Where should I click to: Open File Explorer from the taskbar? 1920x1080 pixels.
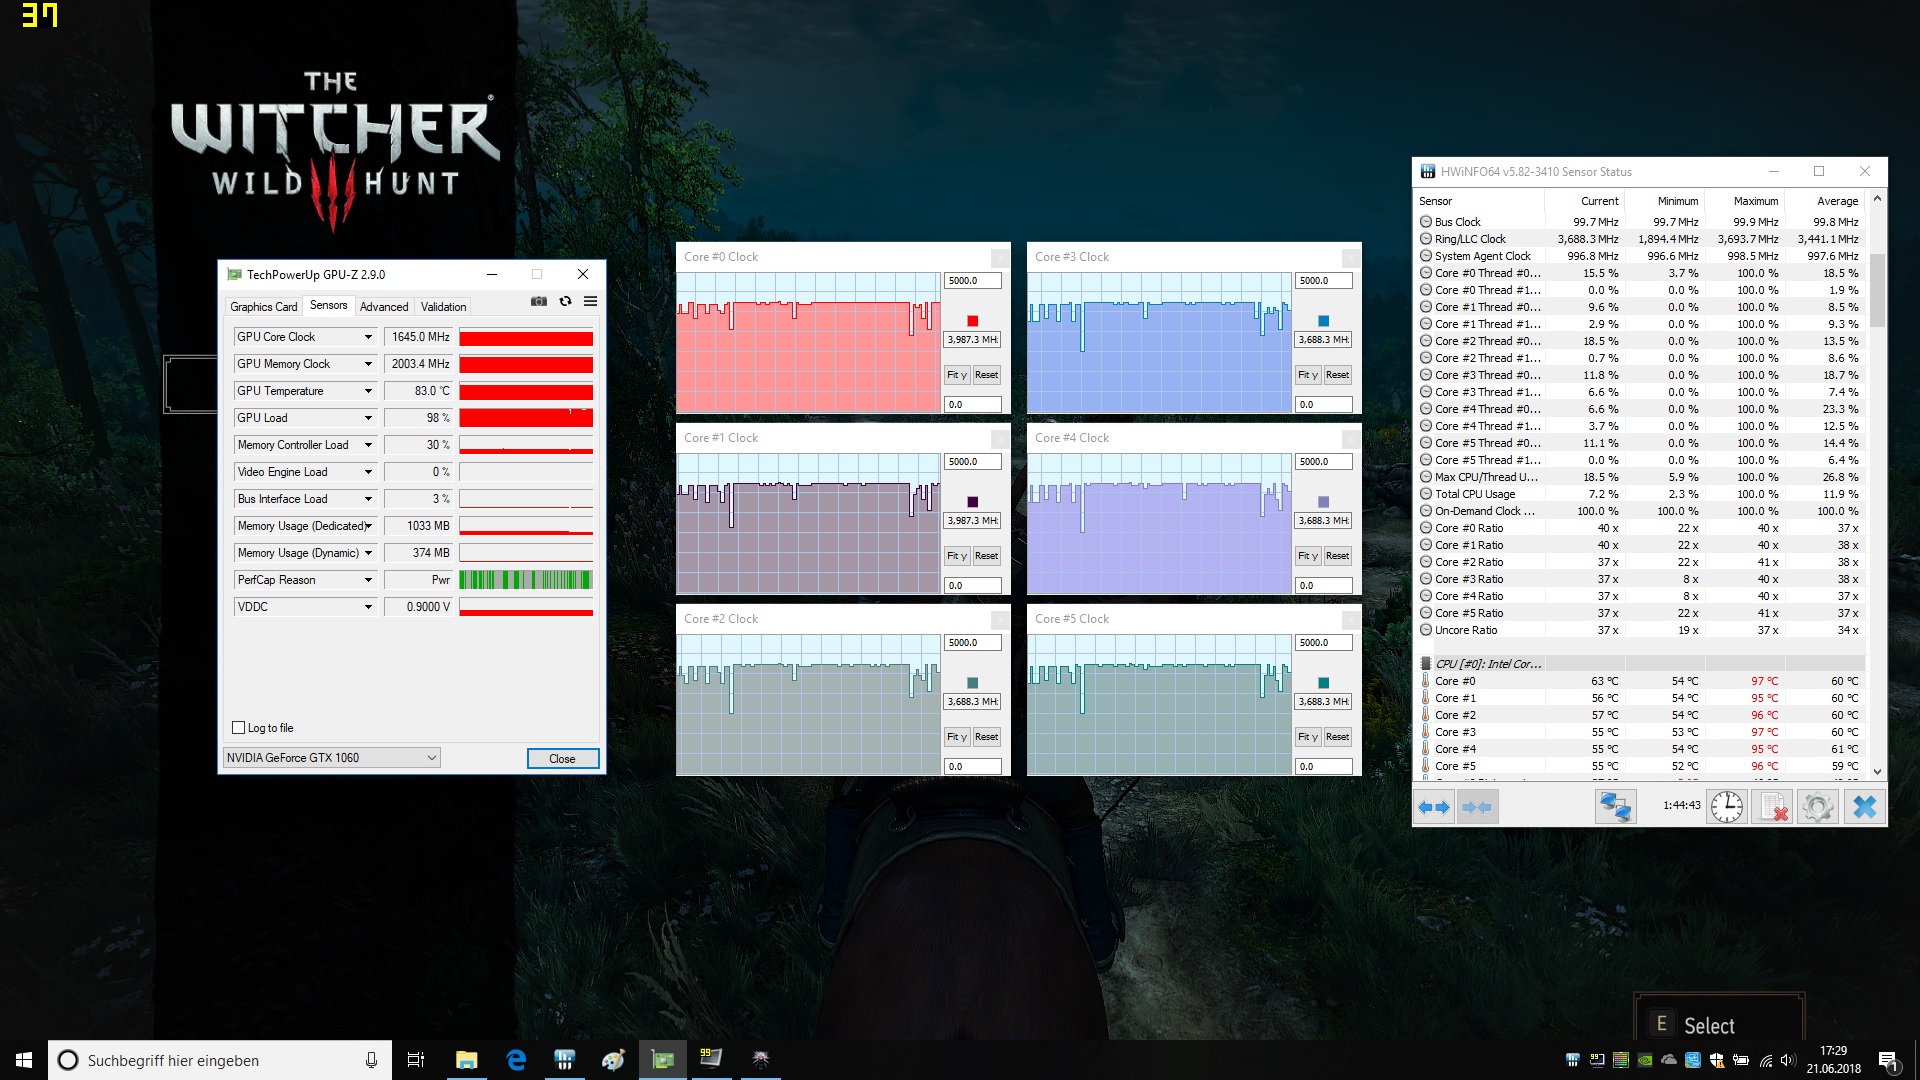[x=467, y=1060]
